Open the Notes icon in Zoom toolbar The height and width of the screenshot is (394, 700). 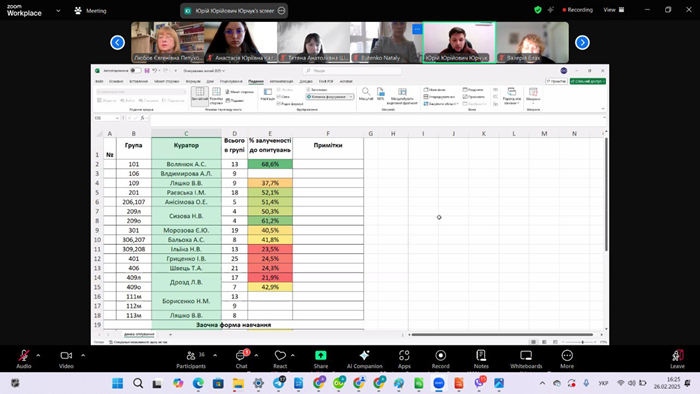click(x=481, y=359)
